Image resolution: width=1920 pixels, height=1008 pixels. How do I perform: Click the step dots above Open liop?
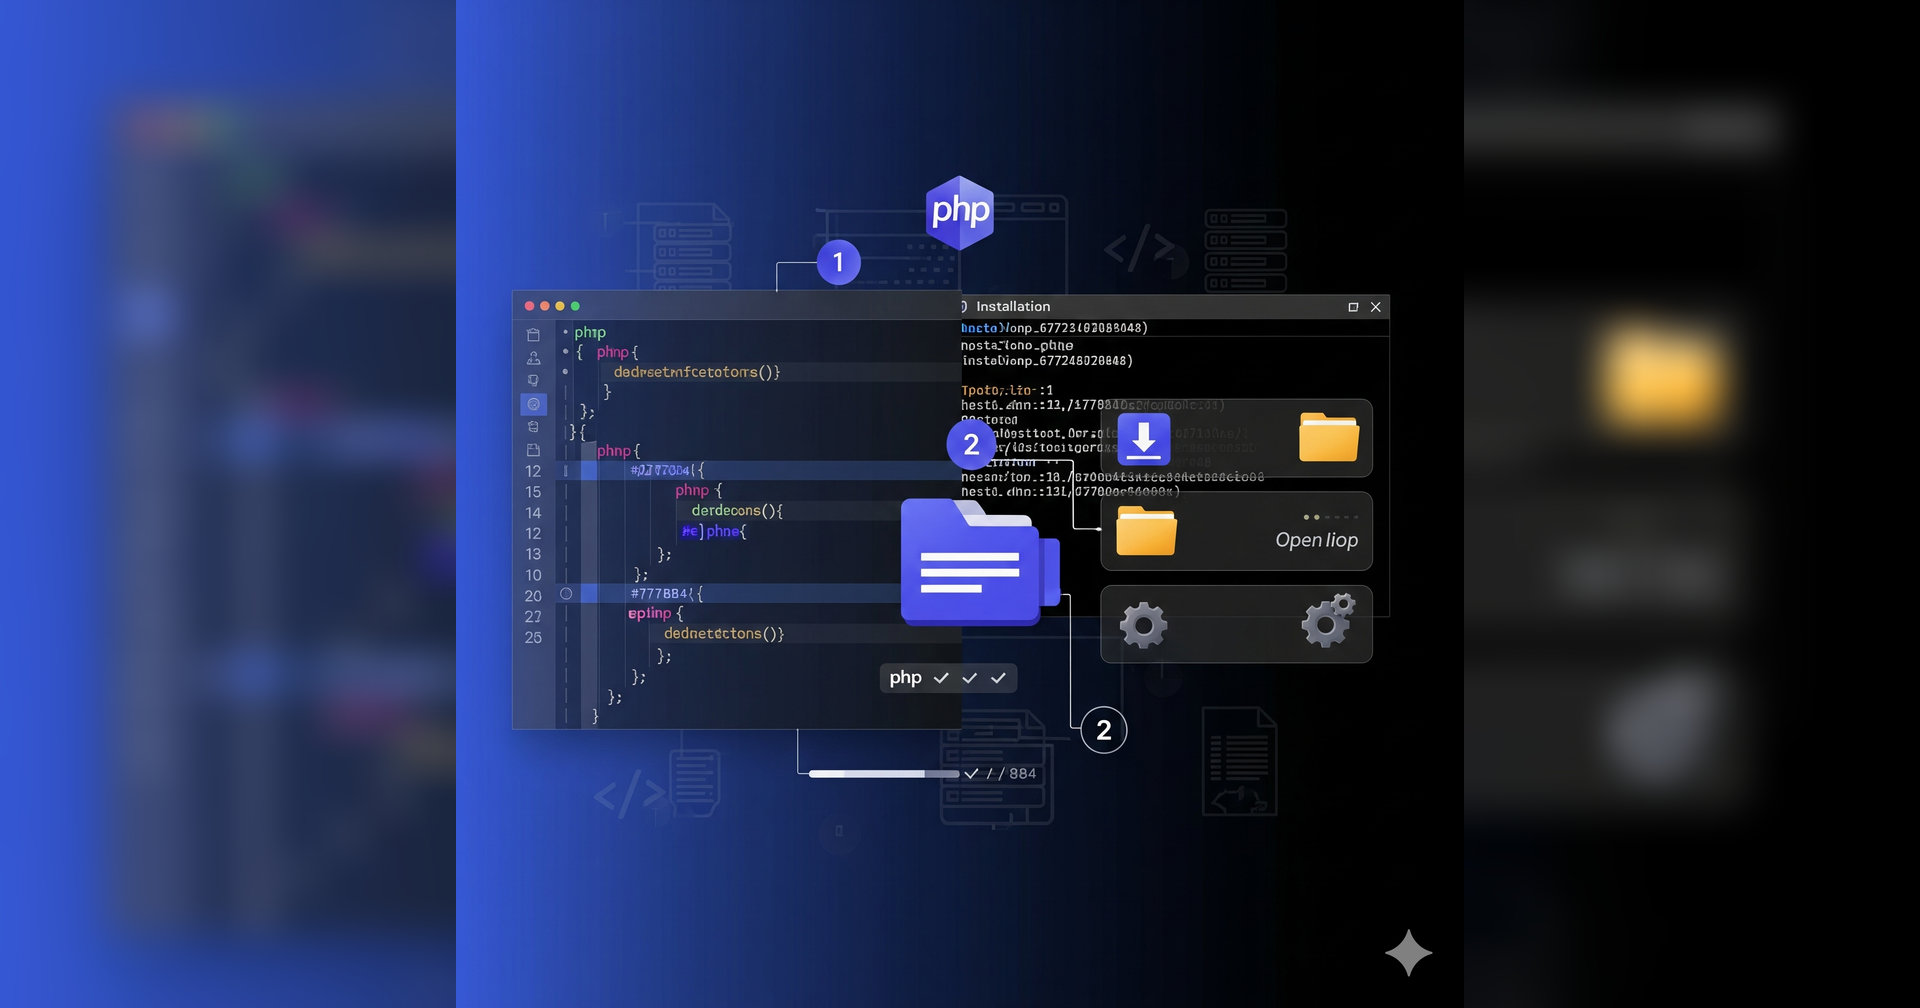click(1330, 517)
